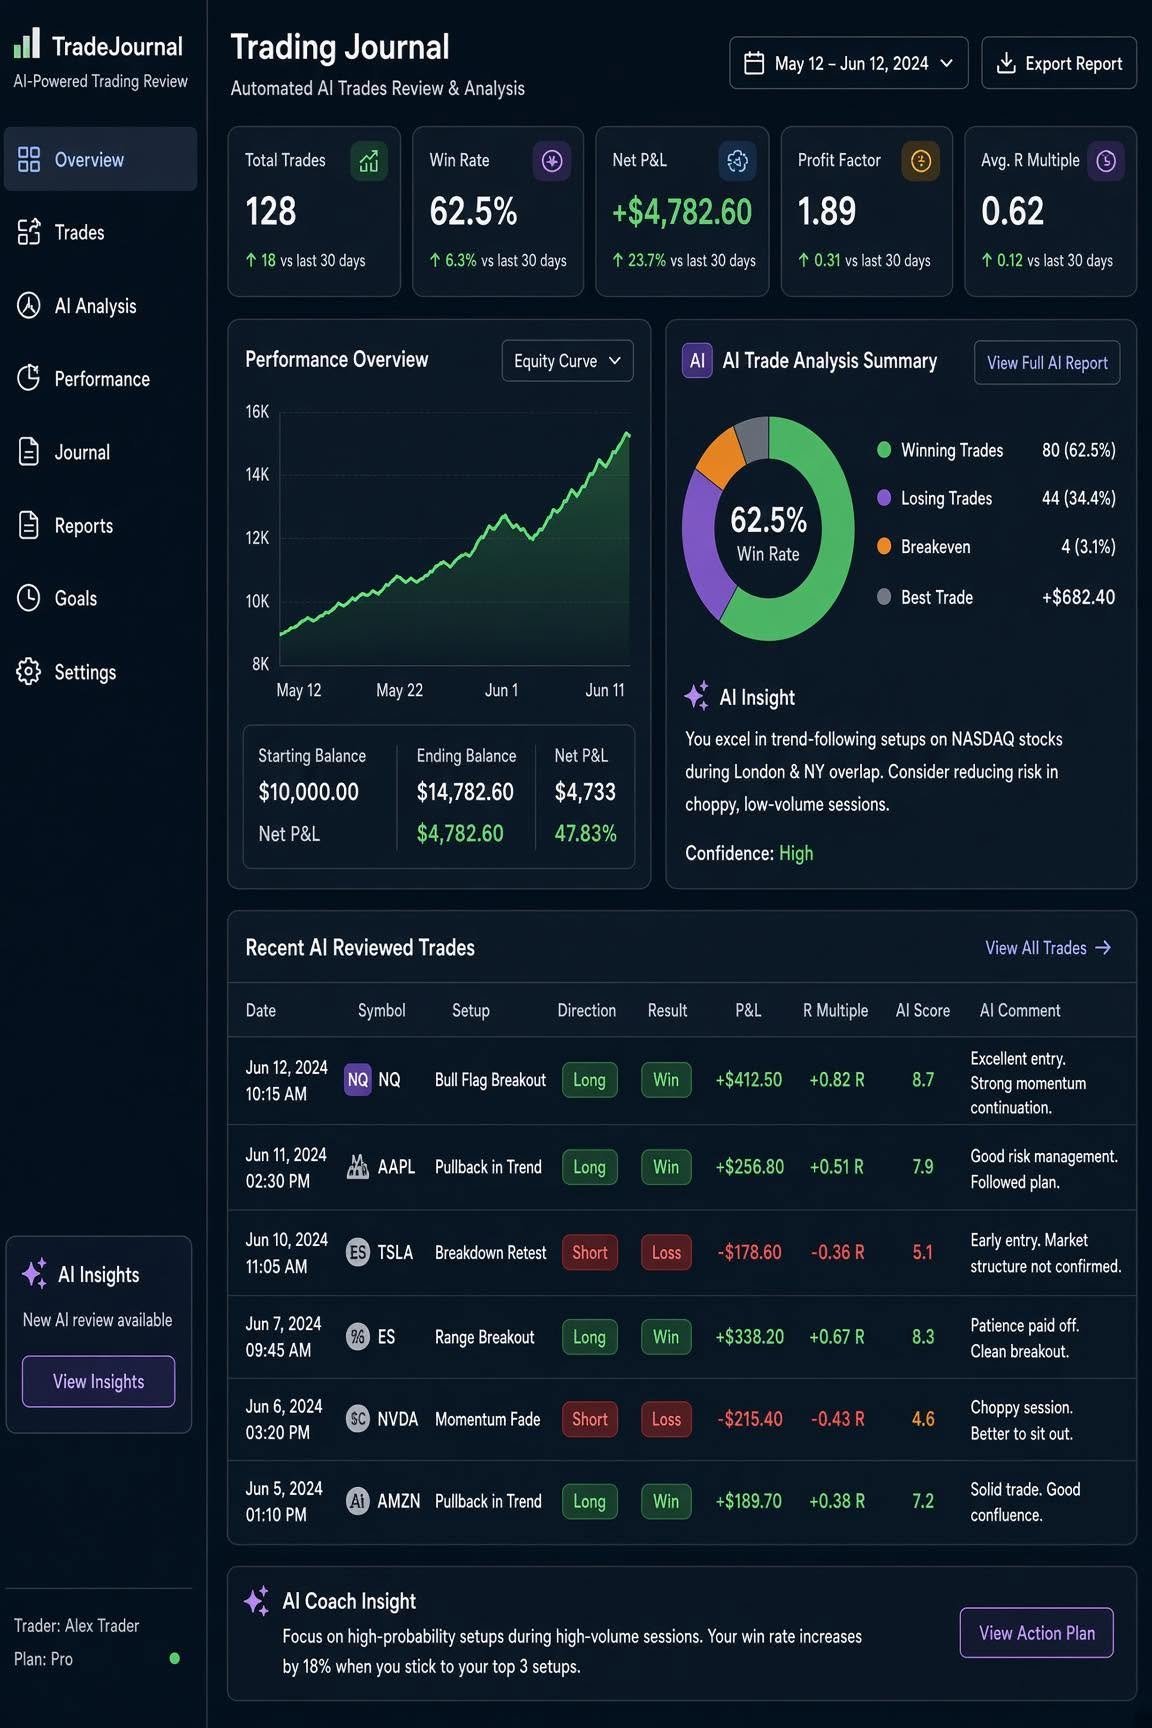Navigate to Performance section

pos(100,379)
